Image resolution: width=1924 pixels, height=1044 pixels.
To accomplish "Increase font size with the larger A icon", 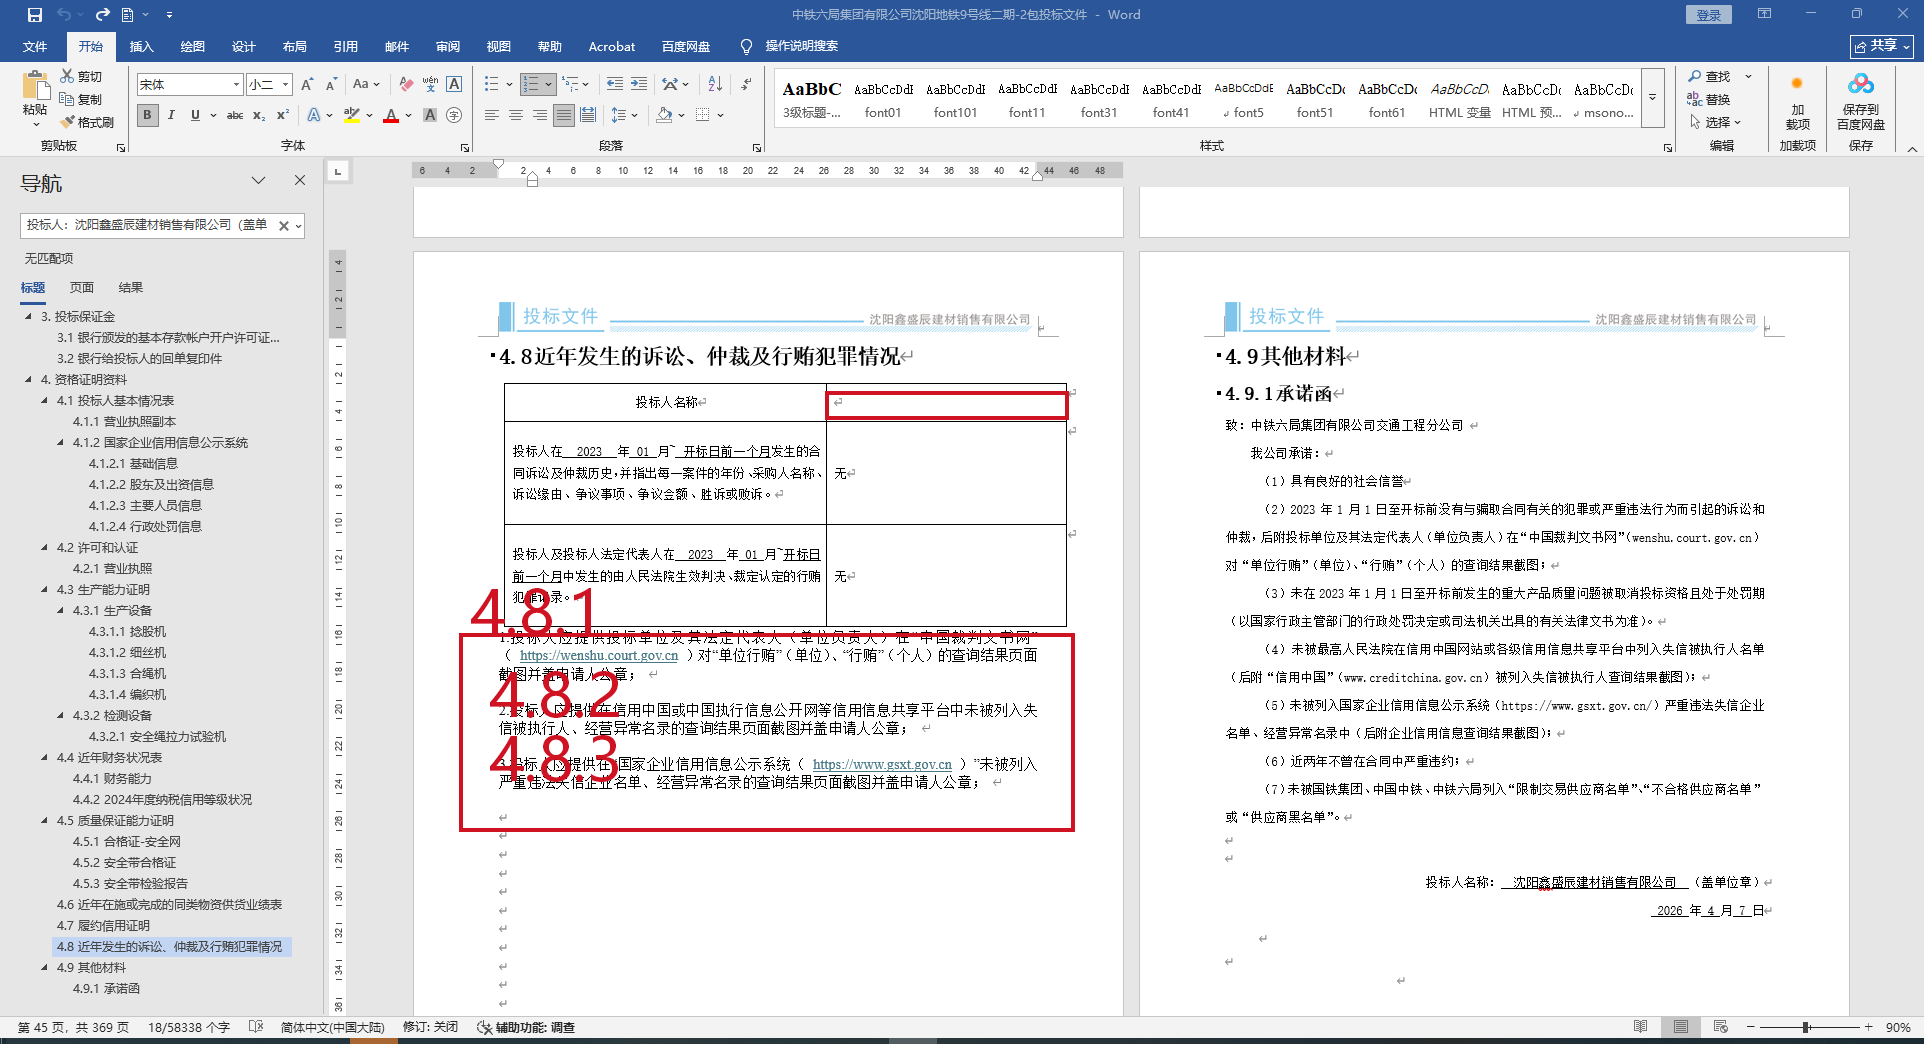I will tap(308, 84).
